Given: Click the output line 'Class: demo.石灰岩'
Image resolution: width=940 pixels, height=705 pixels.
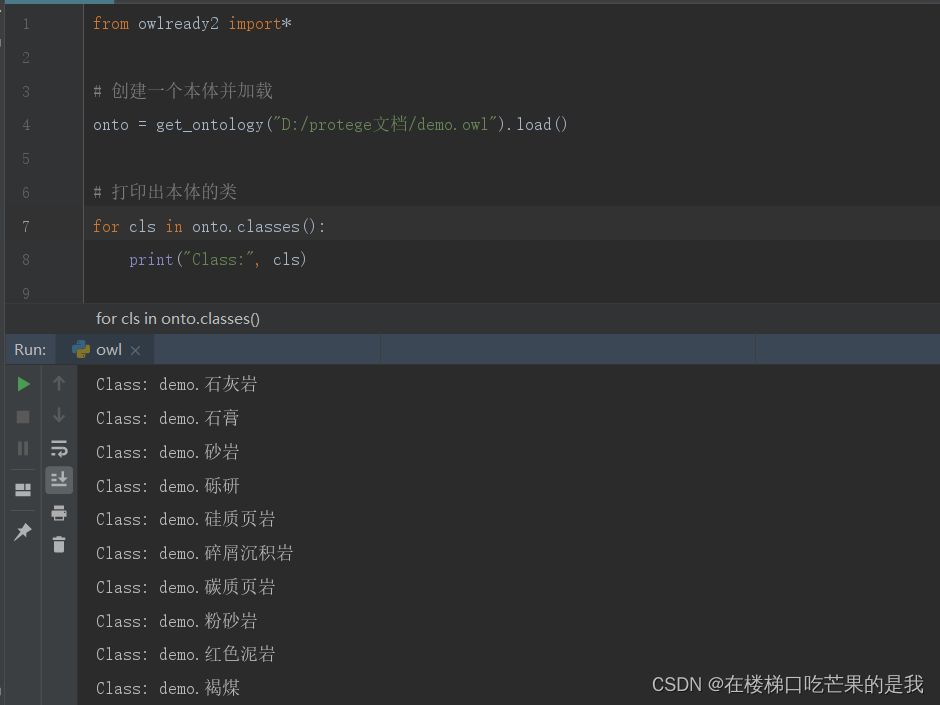Looking at the screenshot, I should tap(175, 384).
